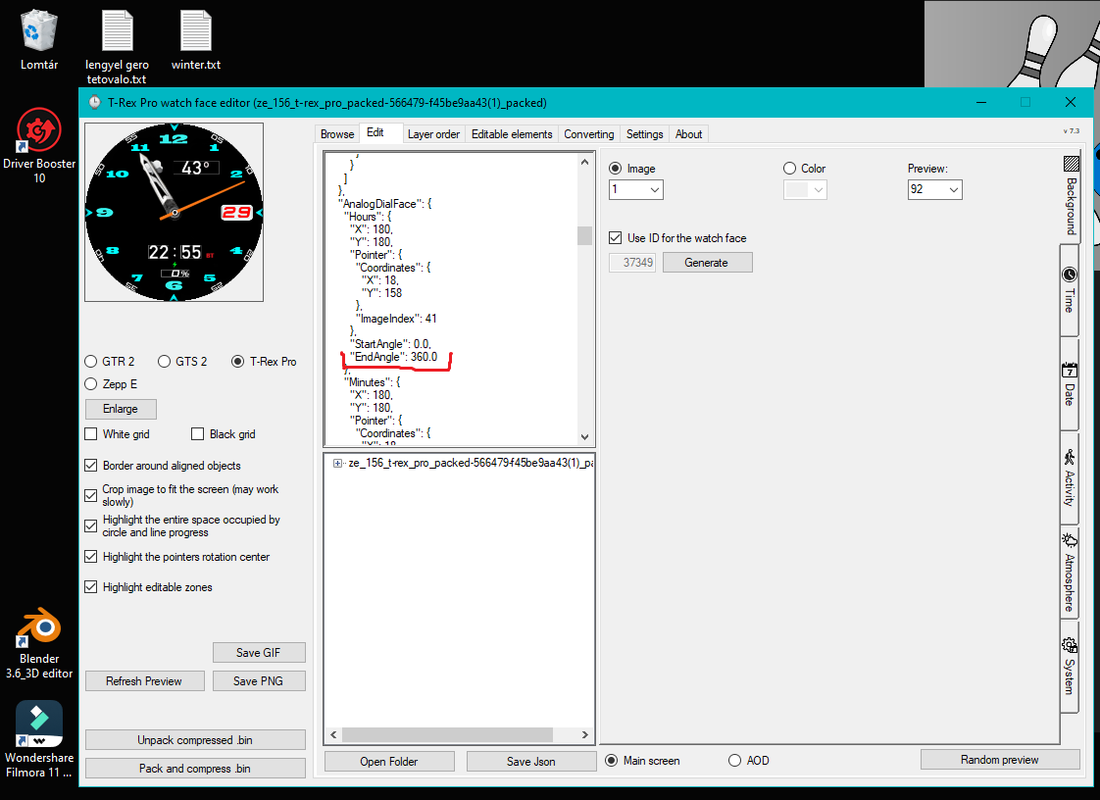The image size is (1100, 800).
Task: Click the Save PNG button
Action: pos(259,681)
